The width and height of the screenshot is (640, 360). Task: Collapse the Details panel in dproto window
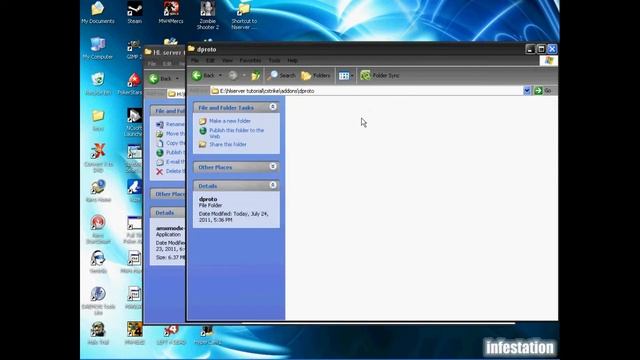pyautogui.click(x=273, y=185)
